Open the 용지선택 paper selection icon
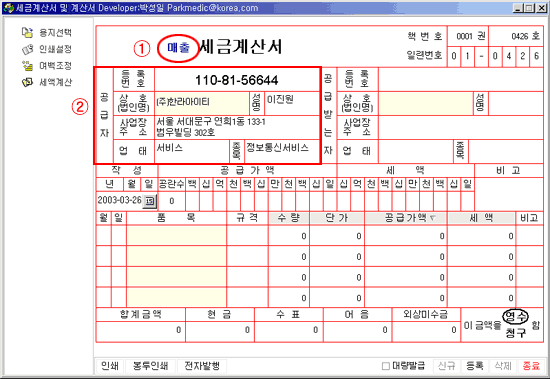 tap(27, 33)
